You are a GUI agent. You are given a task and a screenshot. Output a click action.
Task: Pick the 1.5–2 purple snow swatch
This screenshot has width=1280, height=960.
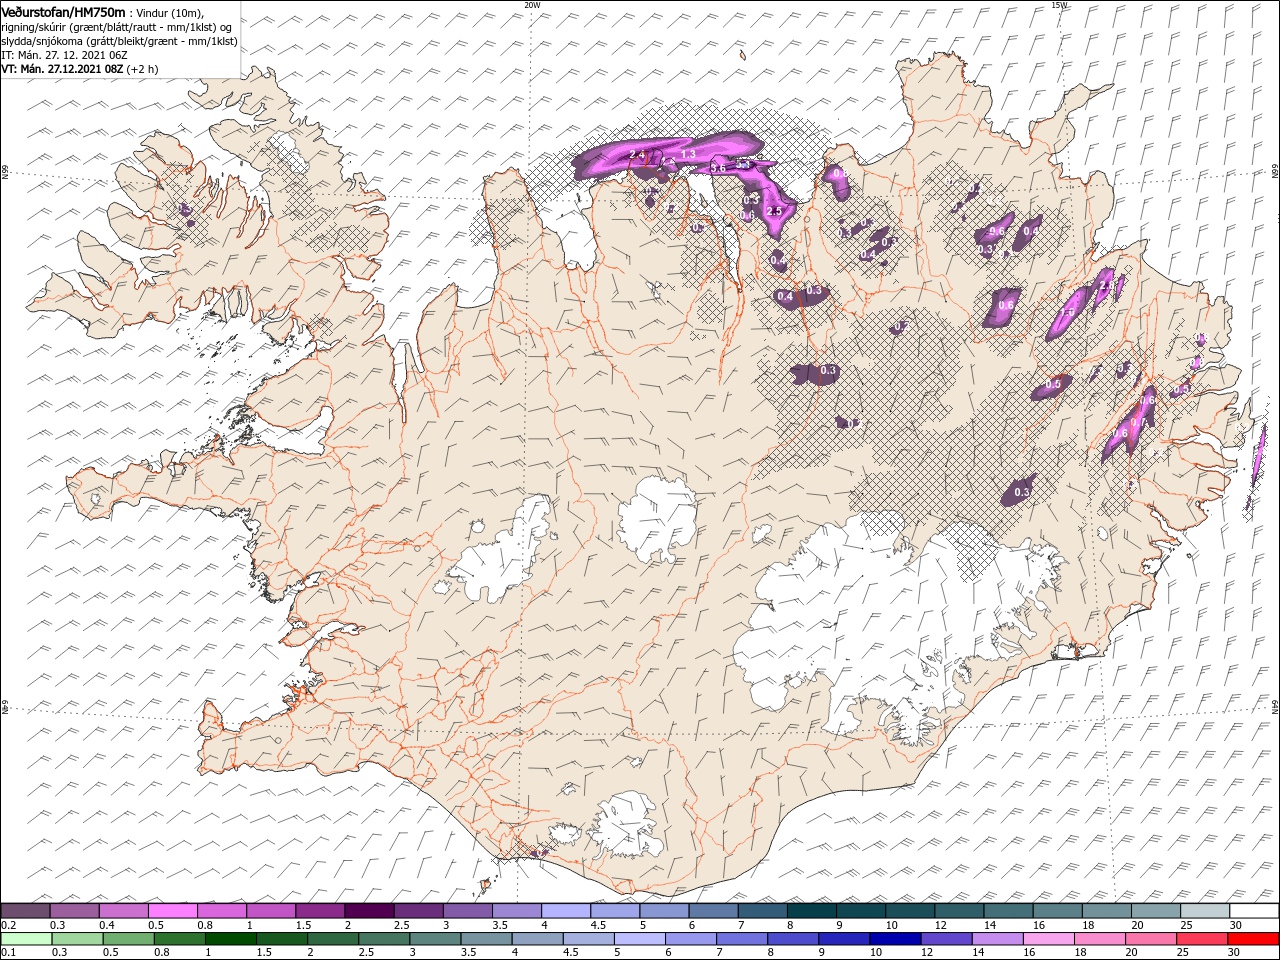pyautogui.click(x=321, y=911)
